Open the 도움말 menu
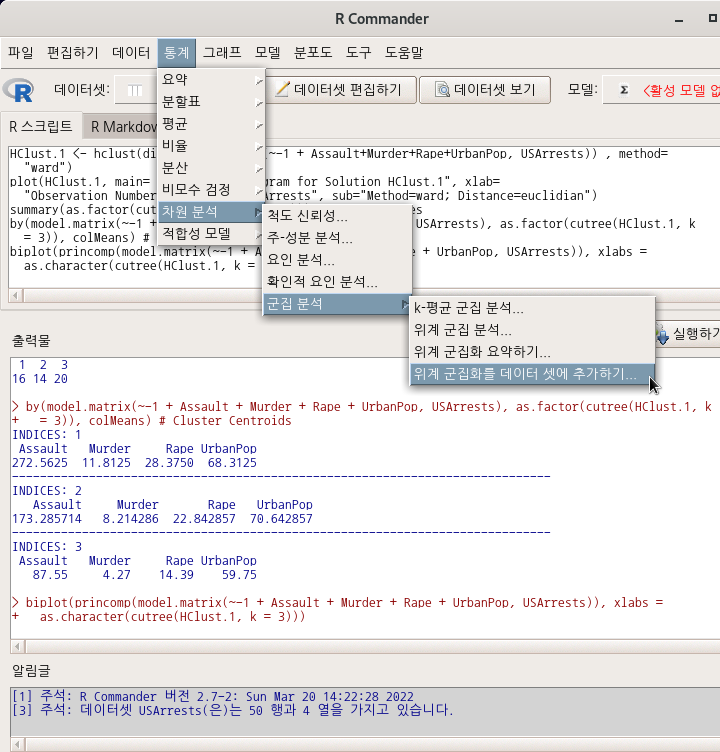720x752 pixels. 404,52
